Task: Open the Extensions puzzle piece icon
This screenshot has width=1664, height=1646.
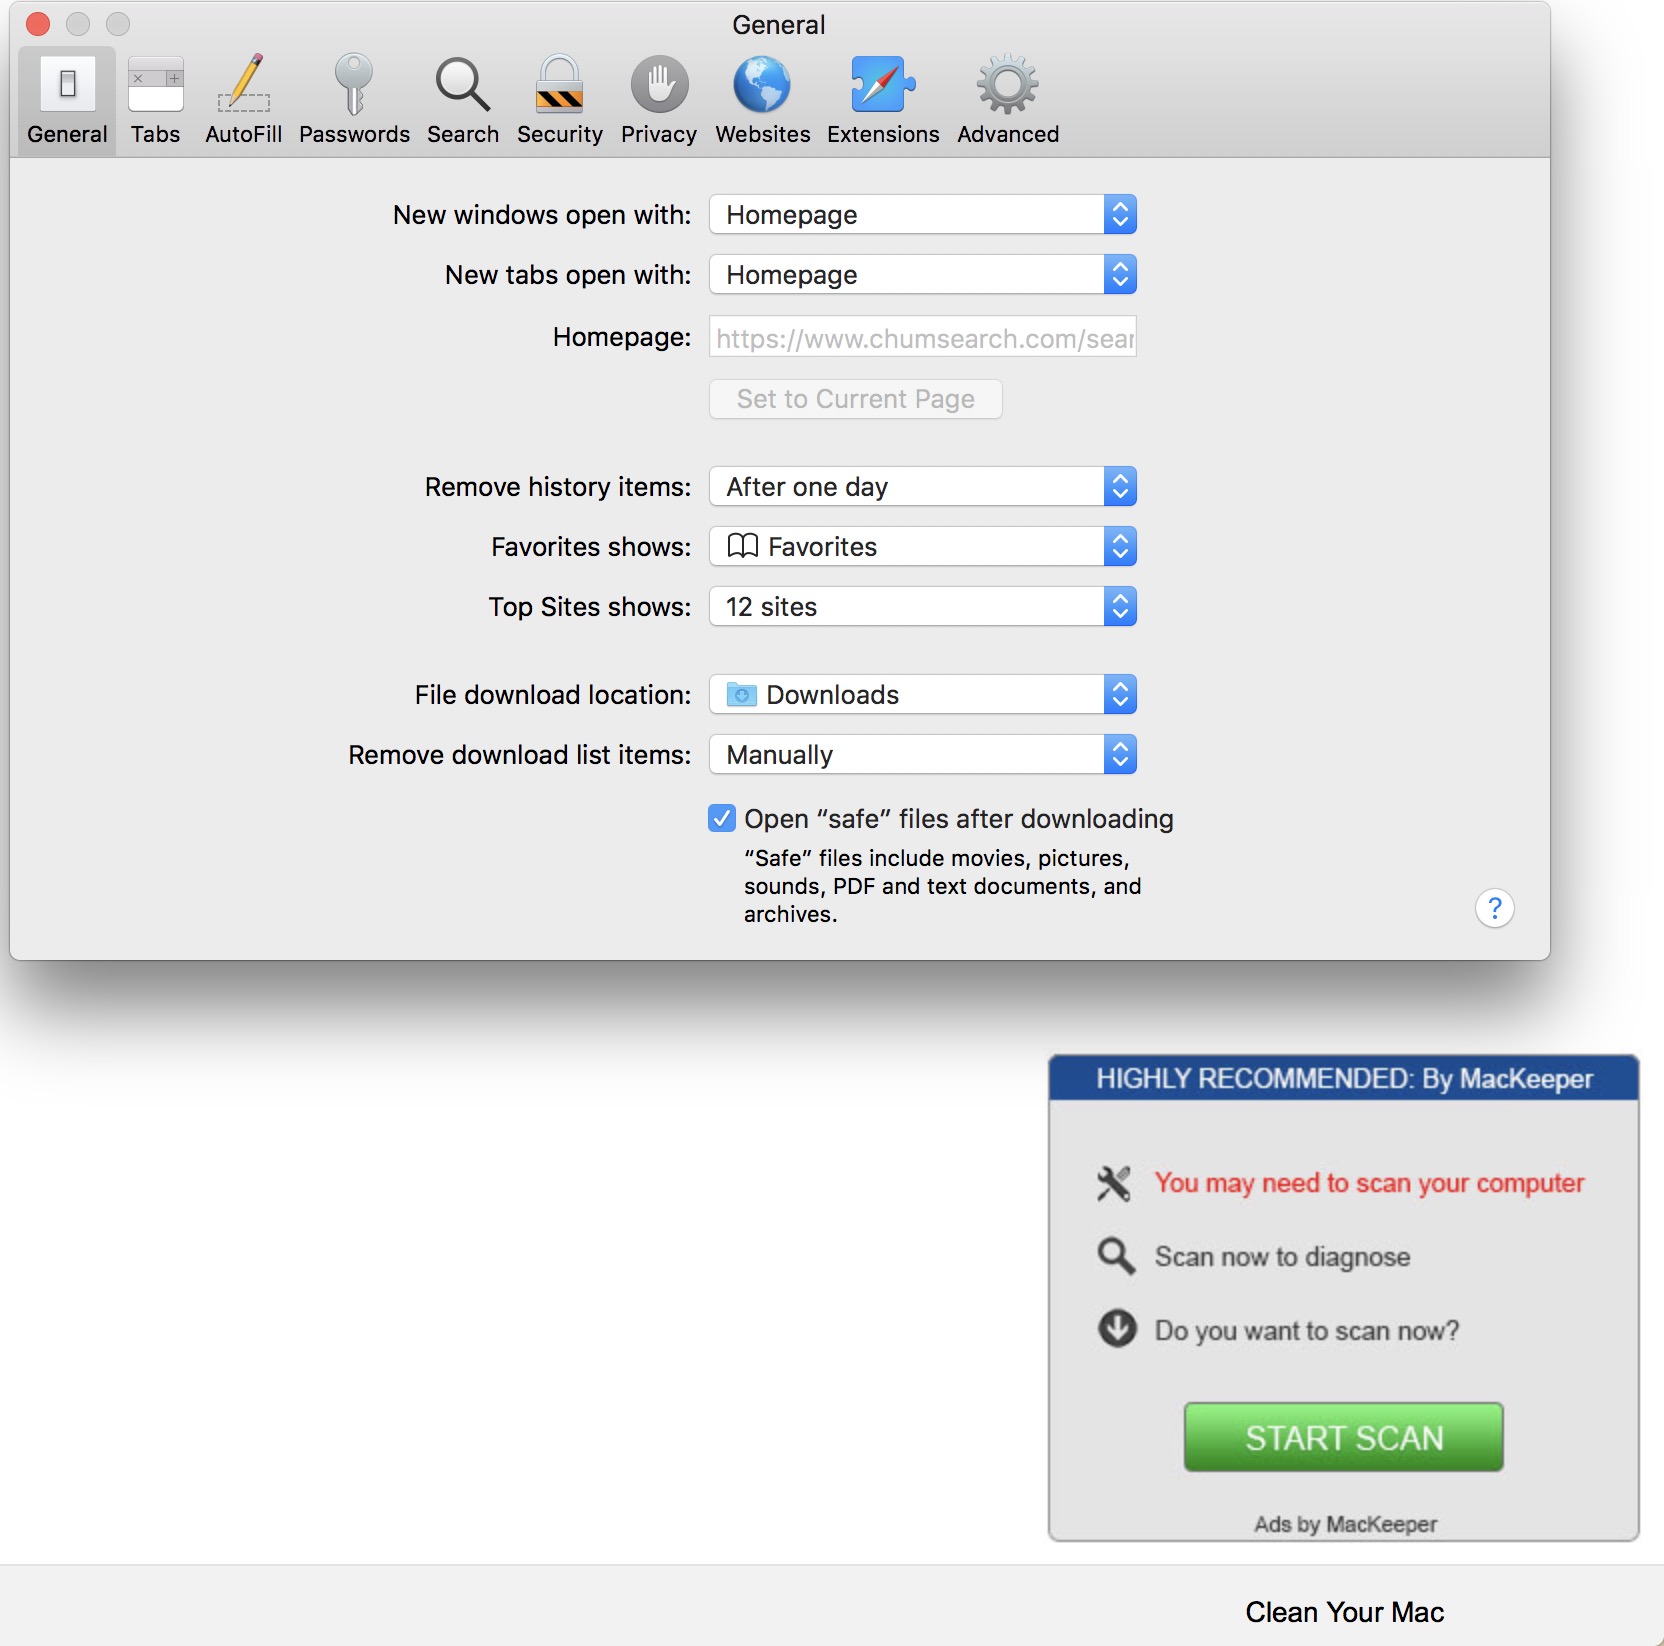Action: pos(883,84)
